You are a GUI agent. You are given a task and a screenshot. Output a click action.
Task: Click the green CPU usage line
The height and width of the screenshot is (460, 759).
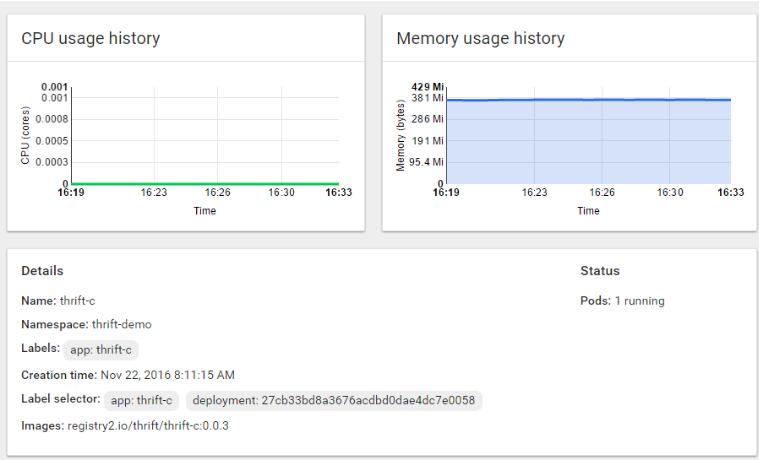[x=200, y=183]
